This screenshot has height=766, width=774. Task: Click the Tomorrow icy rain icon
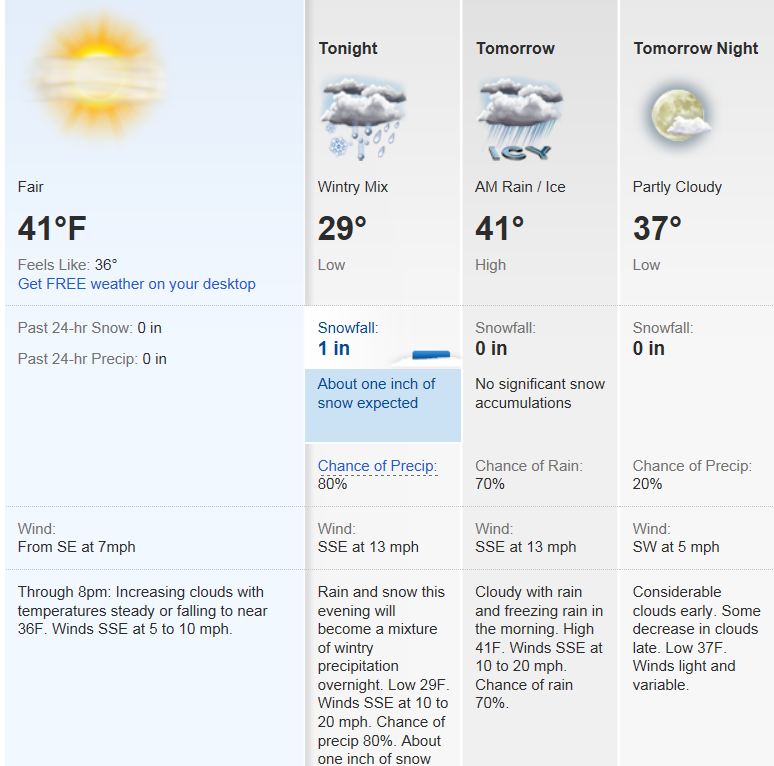[519, 120]
